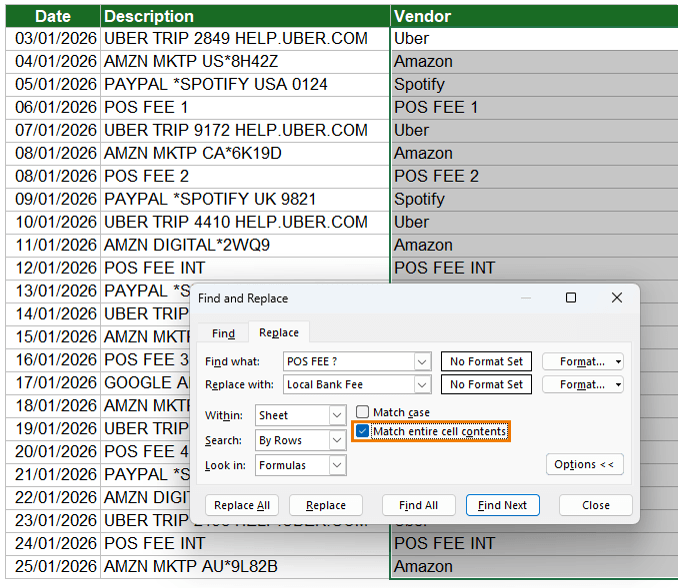The height and width of the screenshot is (588, 678).
Task: Collapse options with Options << button
Action: (x=584, y=464)
